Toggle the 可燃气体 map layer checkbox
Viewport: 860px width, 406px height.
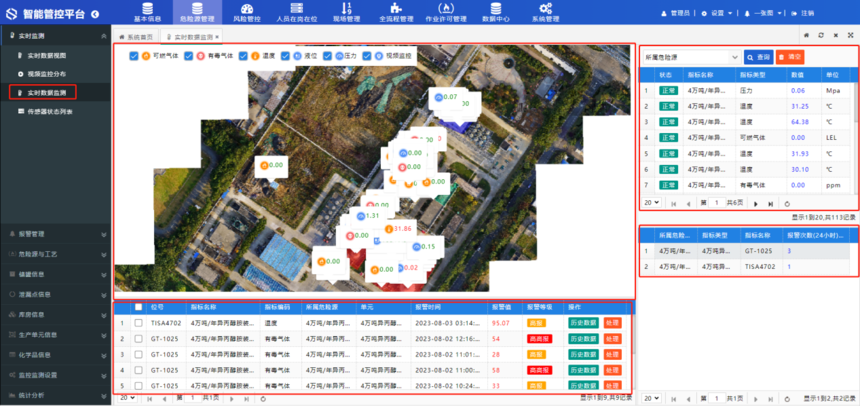point(135,56)
